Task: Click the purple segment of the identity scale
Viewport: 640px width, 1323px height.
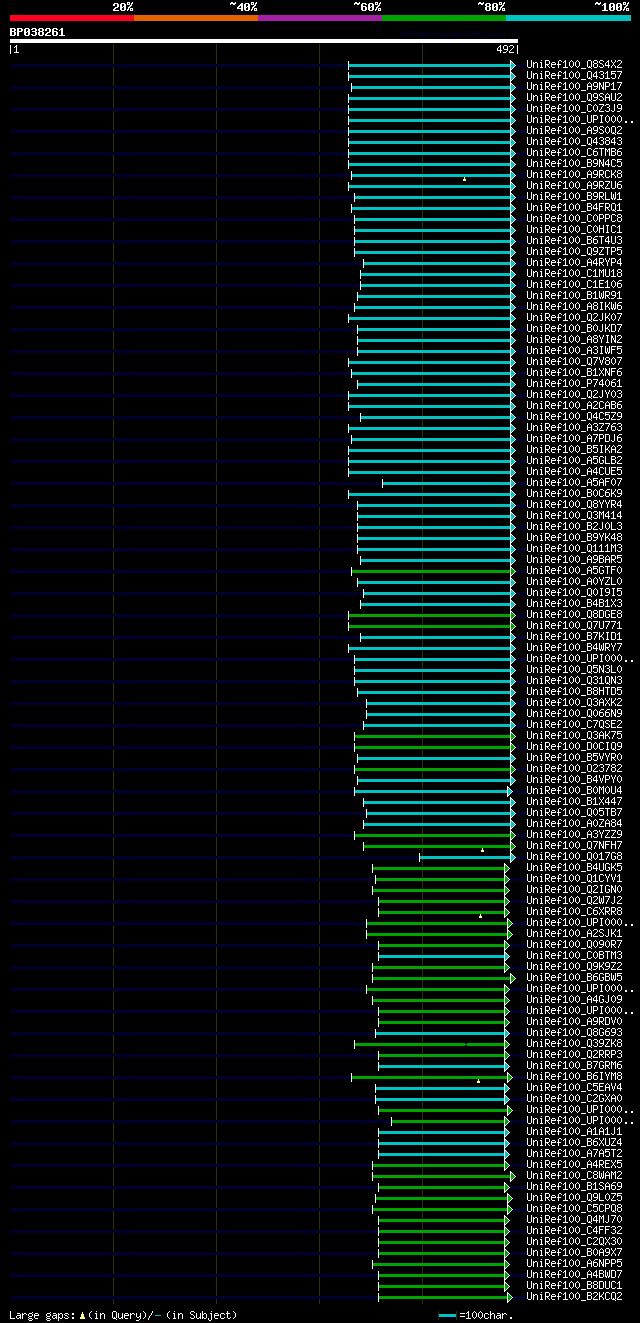Action: coord(320,18)
